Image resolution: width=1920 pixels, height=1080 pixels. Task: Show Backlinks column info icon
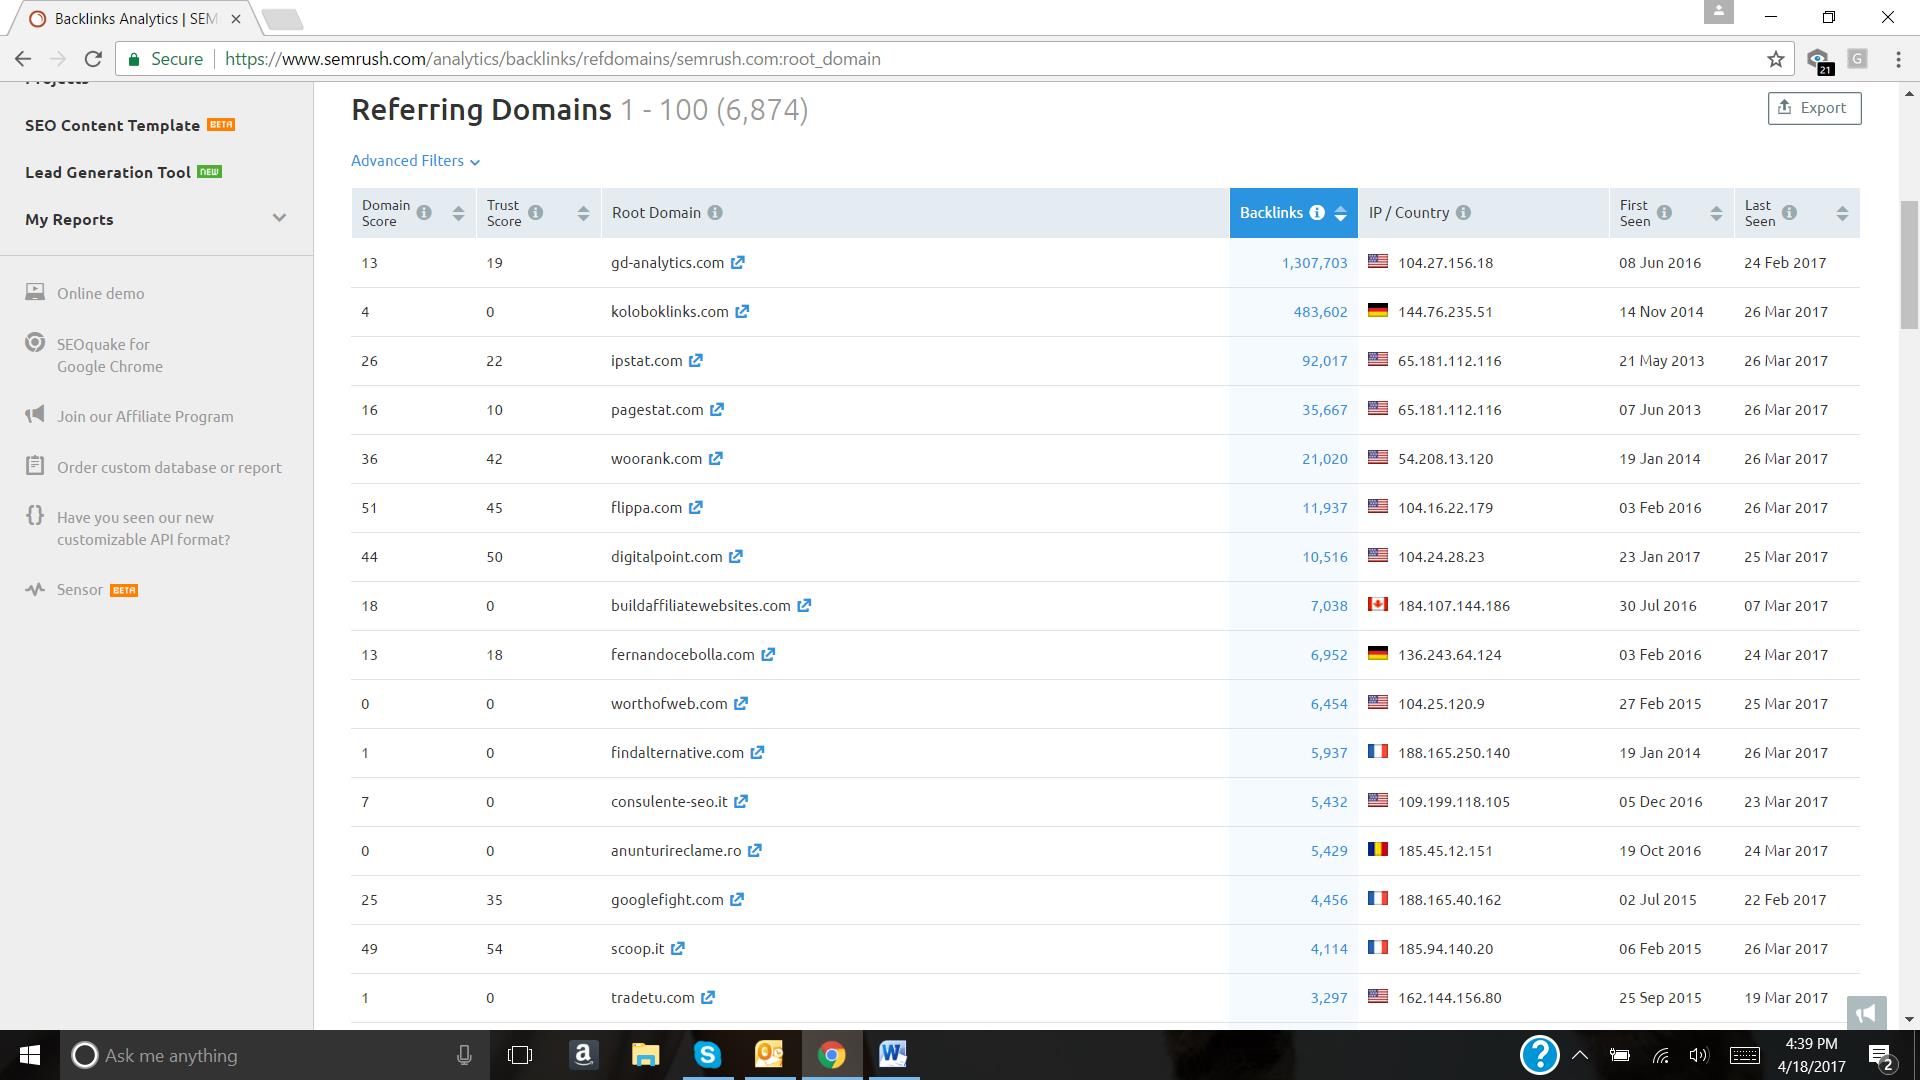point(1317,212)
